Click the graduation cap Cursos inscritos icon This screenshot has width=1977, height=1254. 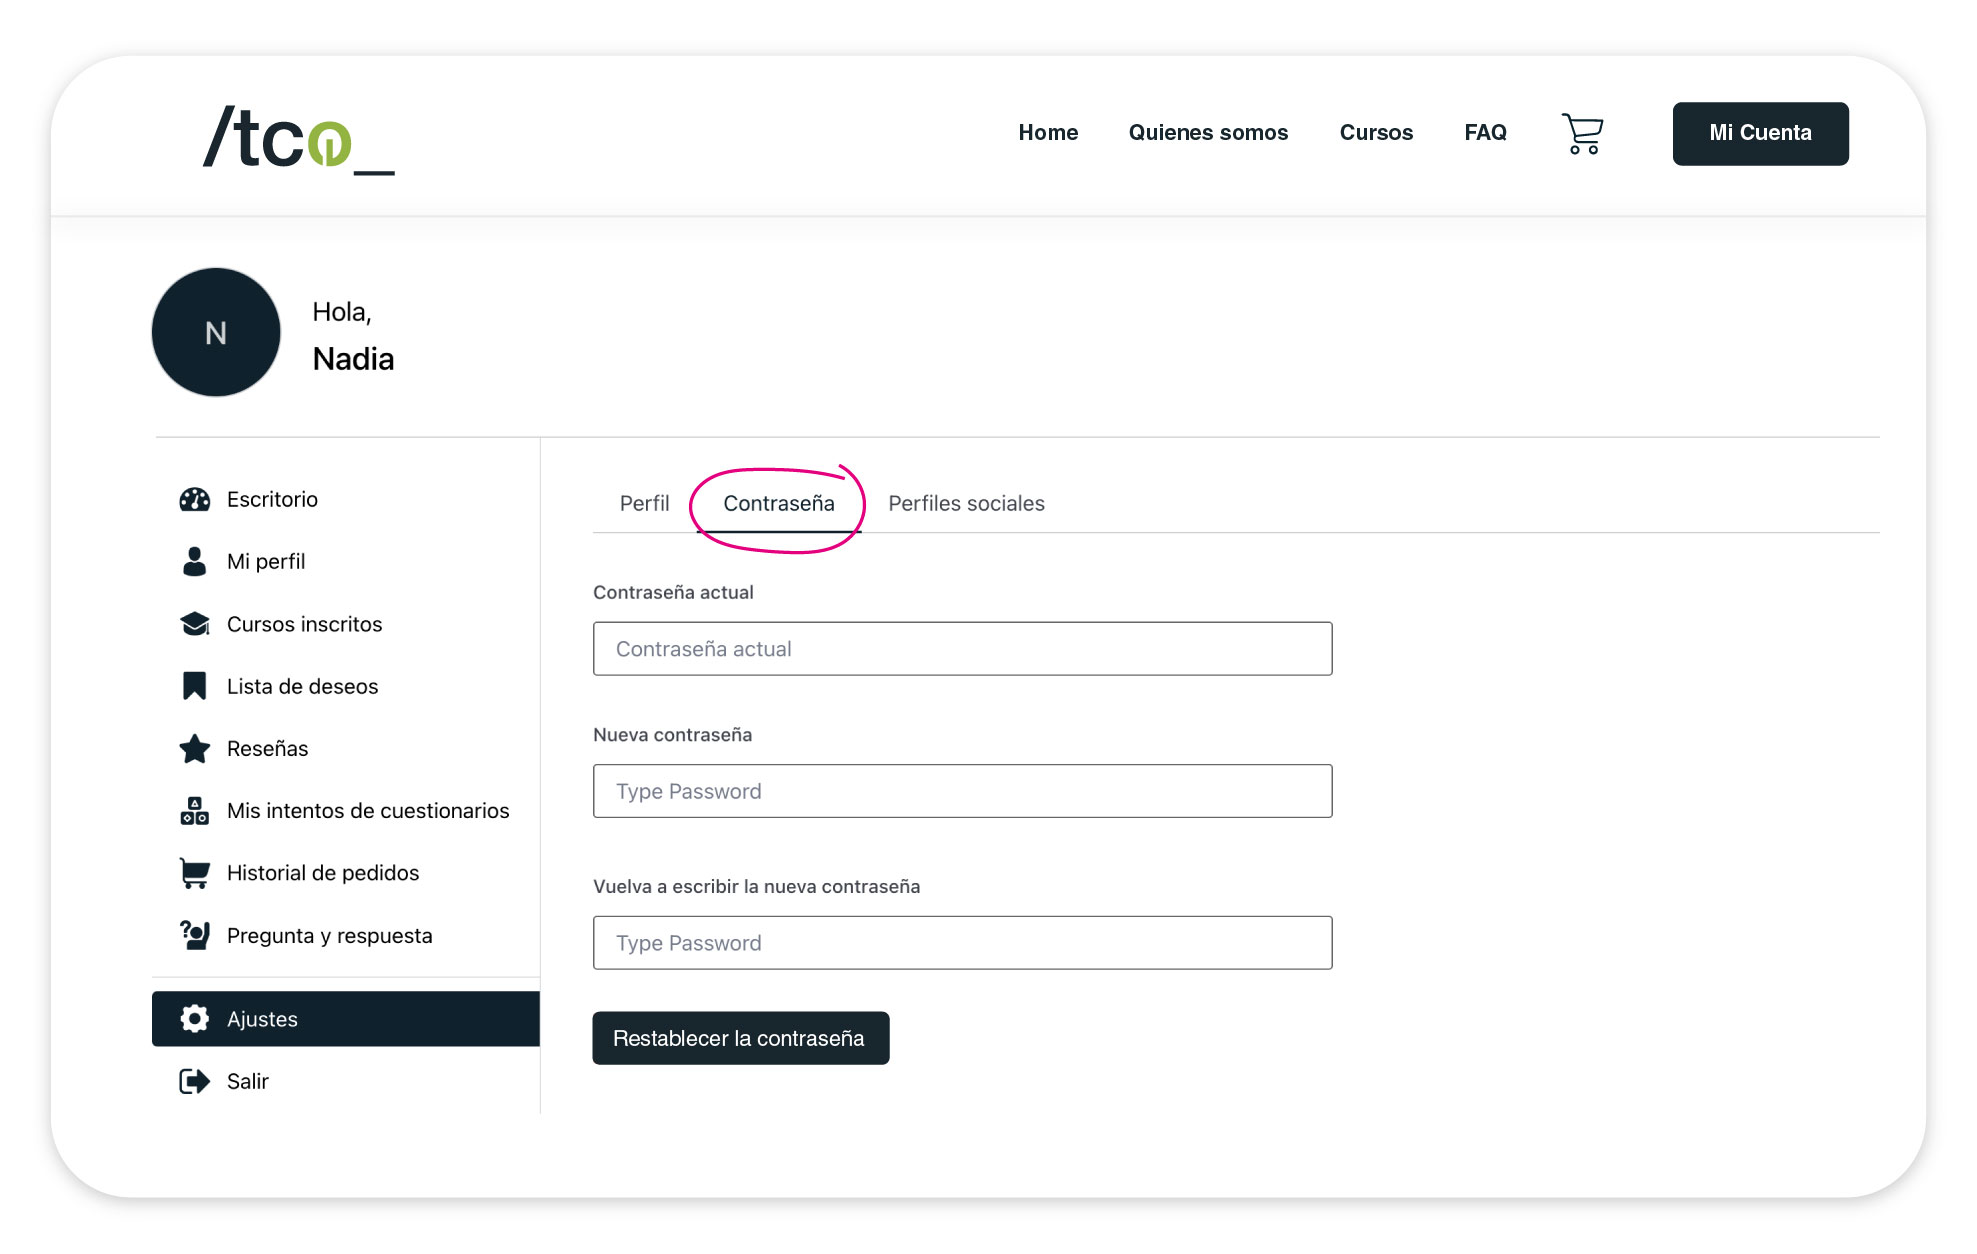194,624
